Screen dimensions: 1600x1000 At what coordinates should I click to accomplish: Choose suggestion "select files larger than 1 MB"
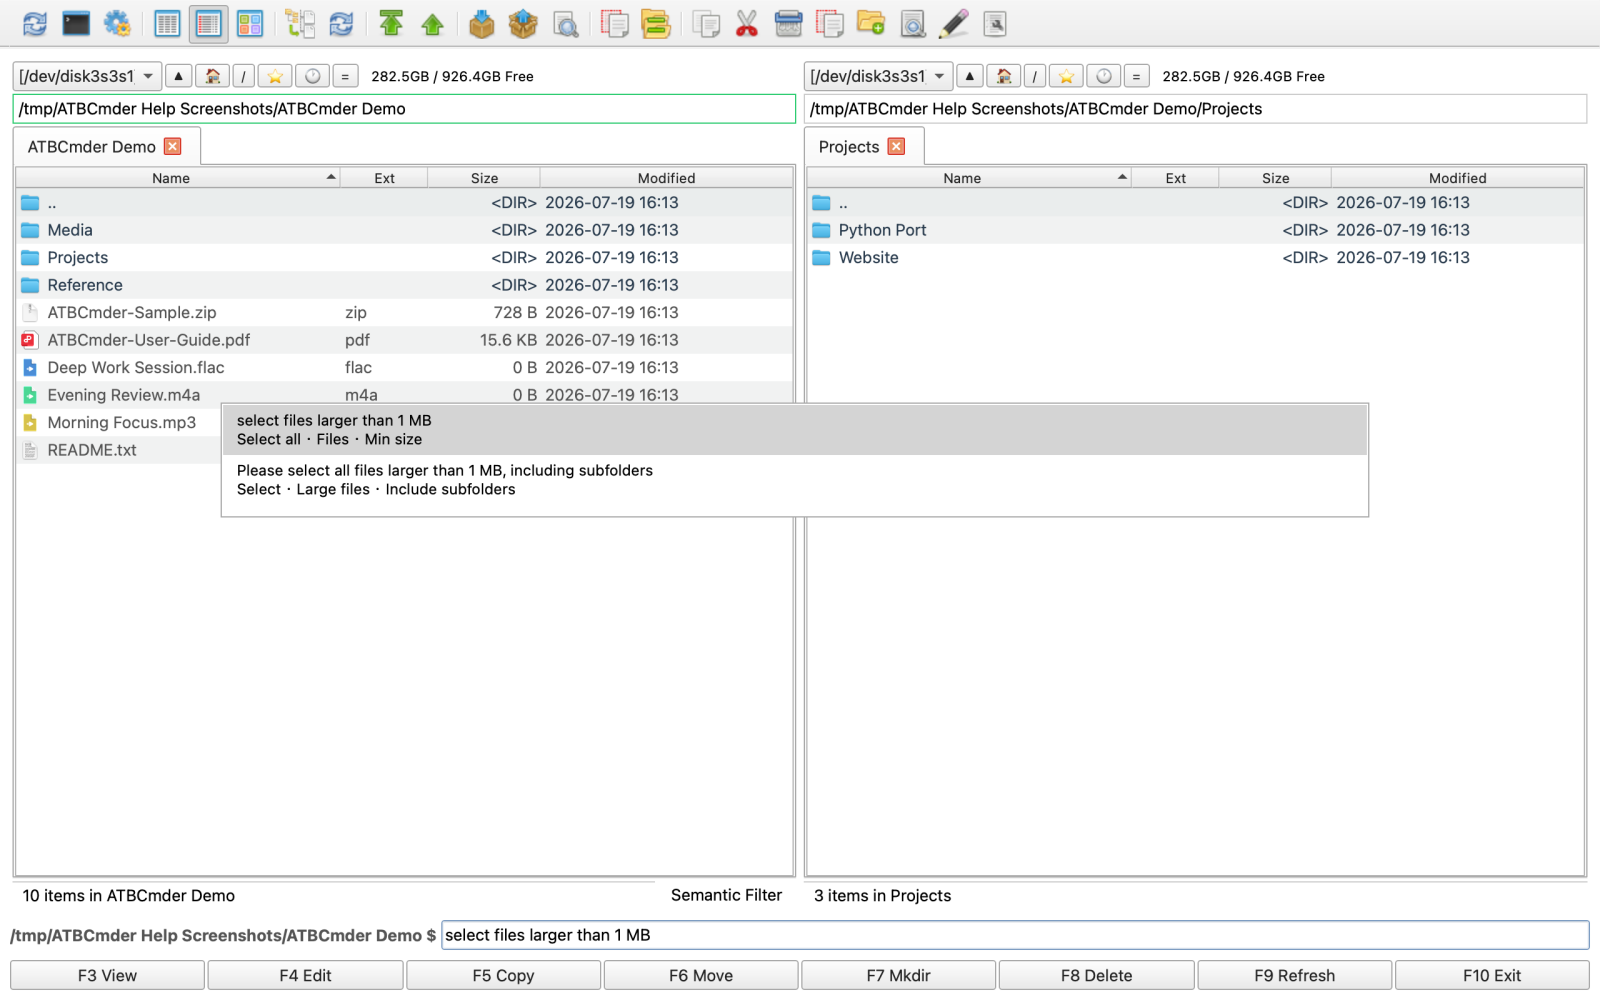click(x=794, y=430)
